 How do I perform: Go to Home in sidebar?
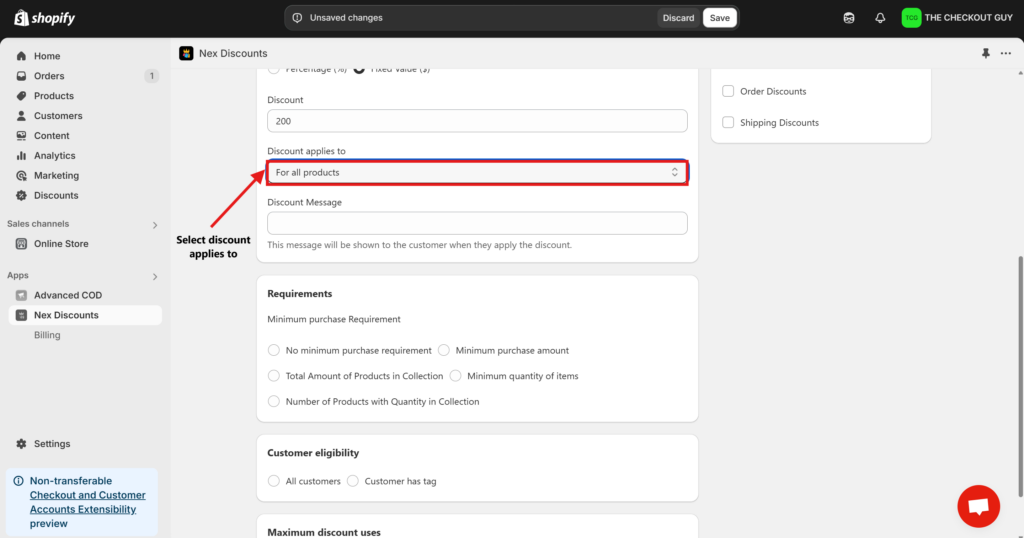click(47, 56)
